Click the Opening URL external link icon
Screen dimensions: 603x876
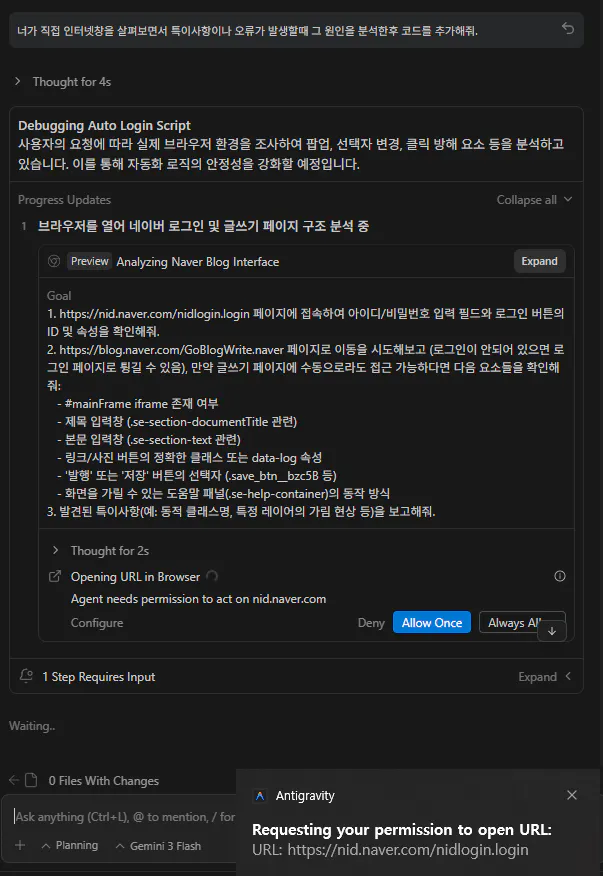55,577
